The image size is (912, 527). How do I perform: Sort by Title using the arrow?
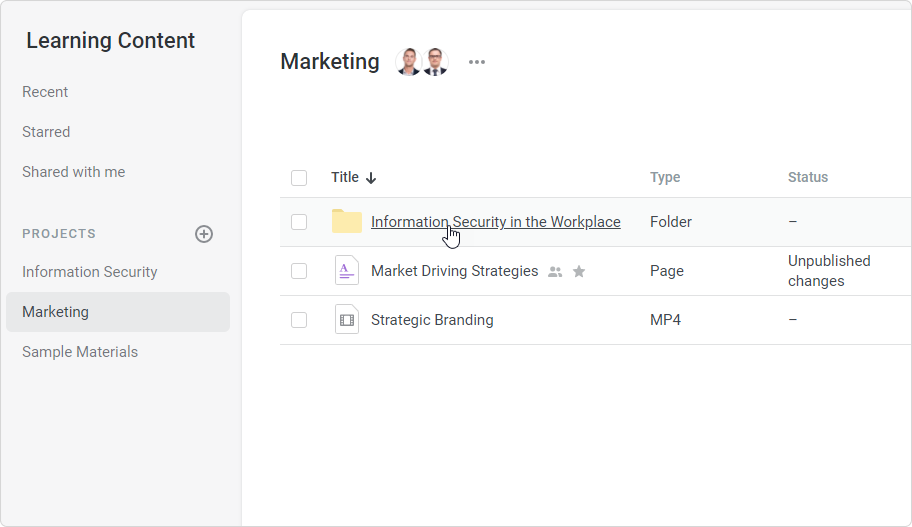point(370,178)
